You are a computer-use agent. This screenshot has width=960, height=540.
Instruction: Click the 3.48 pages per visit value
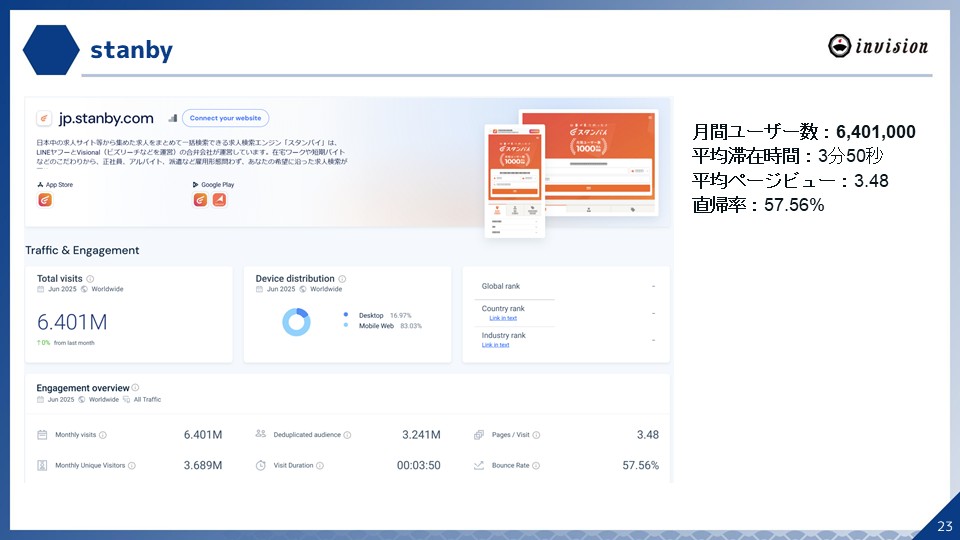pyautogui.click(x=648, y=435)
